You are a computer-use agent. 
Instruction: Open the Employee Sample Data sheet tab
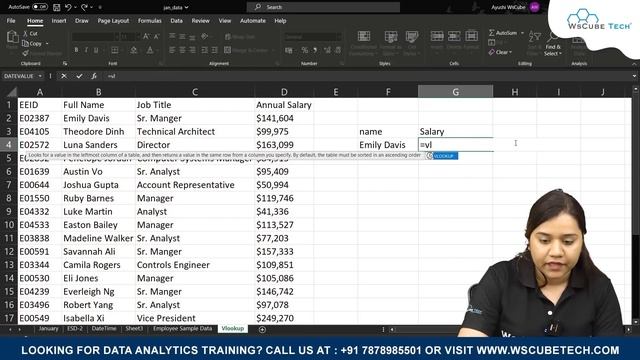pyautogui.click(x=182, y=329)
